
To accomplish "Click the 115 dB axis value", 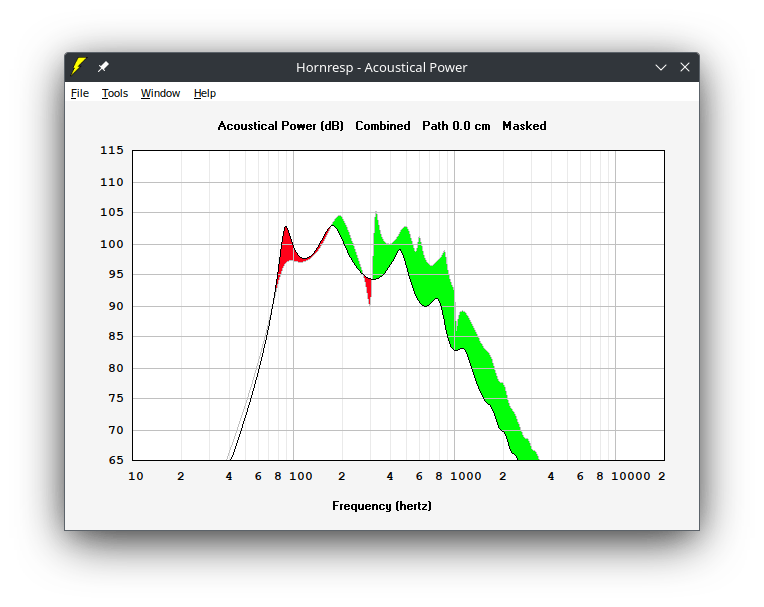I will pyautogui.click(x=112, y=150).
